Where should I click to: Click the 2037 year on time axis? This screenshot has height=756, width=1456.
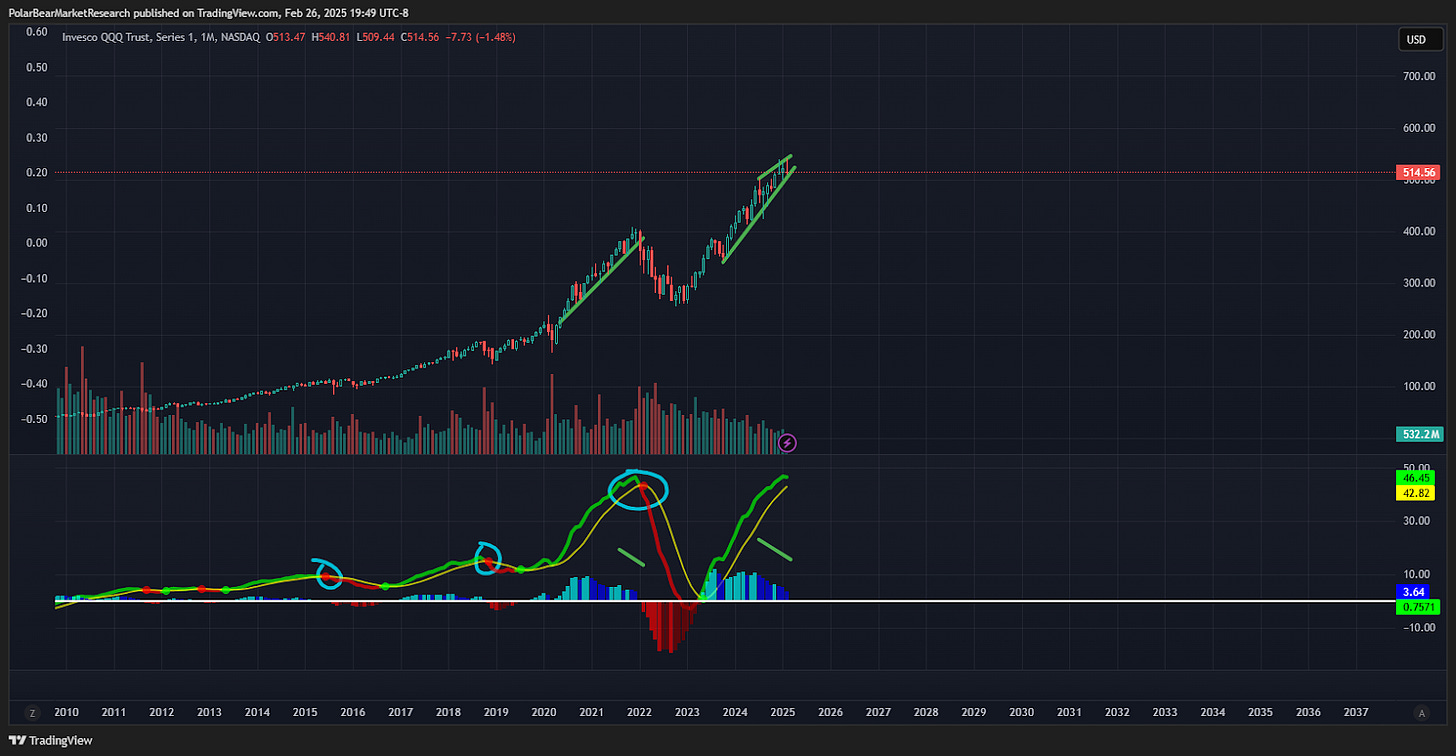tap(1356, 713)
